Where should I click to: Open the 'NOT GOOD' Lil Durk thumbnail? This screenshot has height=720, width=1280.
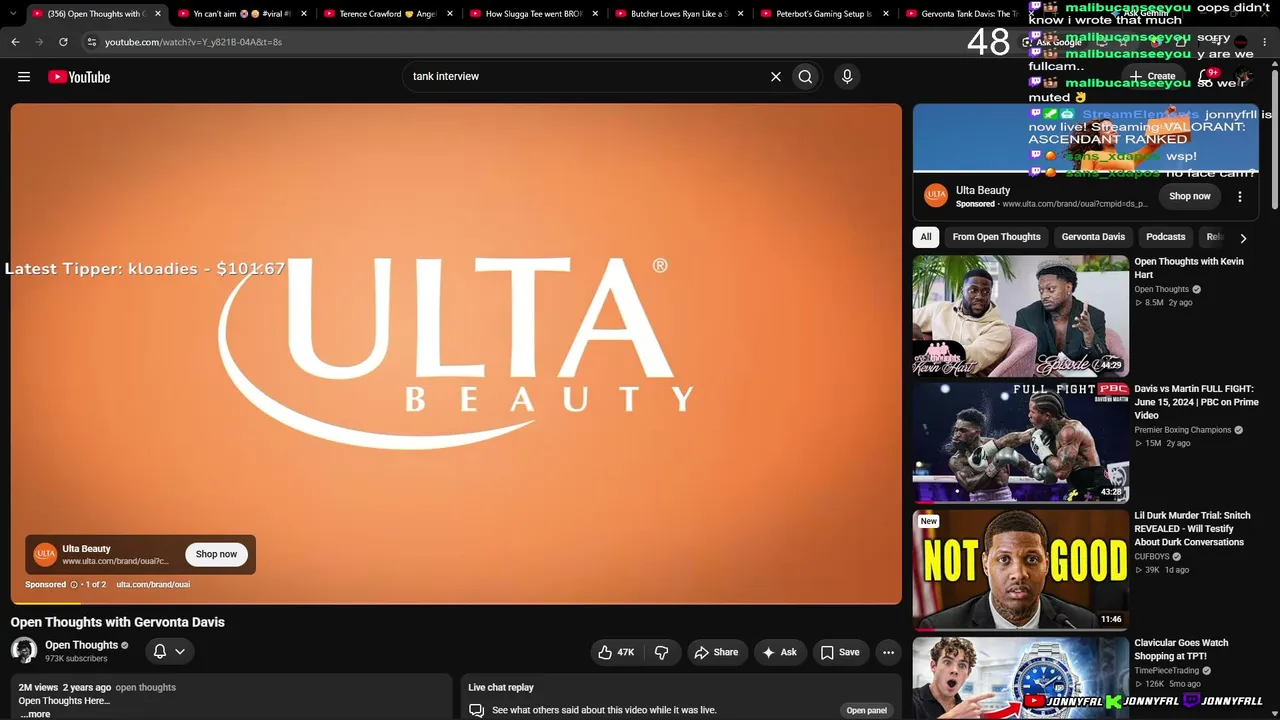coord(1020,570)
